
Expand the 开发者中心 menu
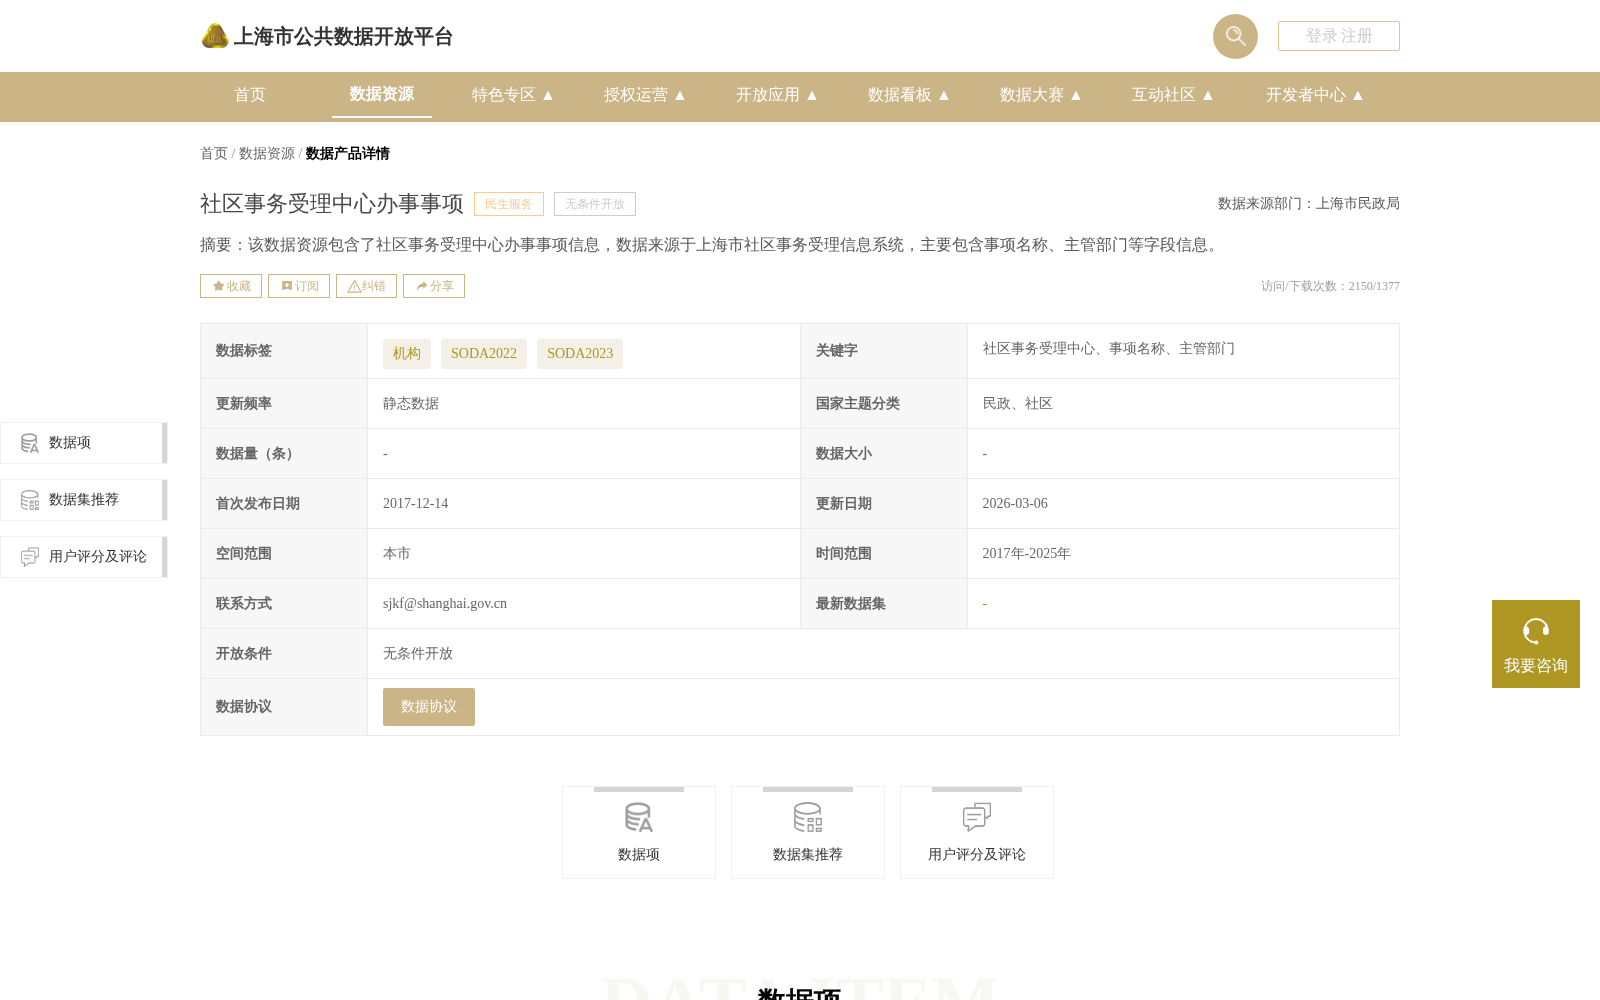pos(1315,95)
